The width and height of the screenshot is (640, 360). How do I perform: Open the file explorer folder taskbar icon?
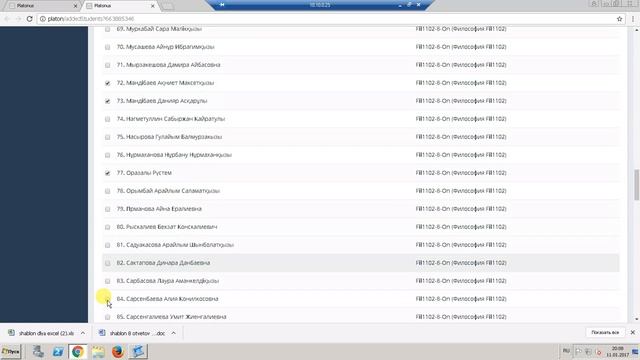(x=98, y=351)
